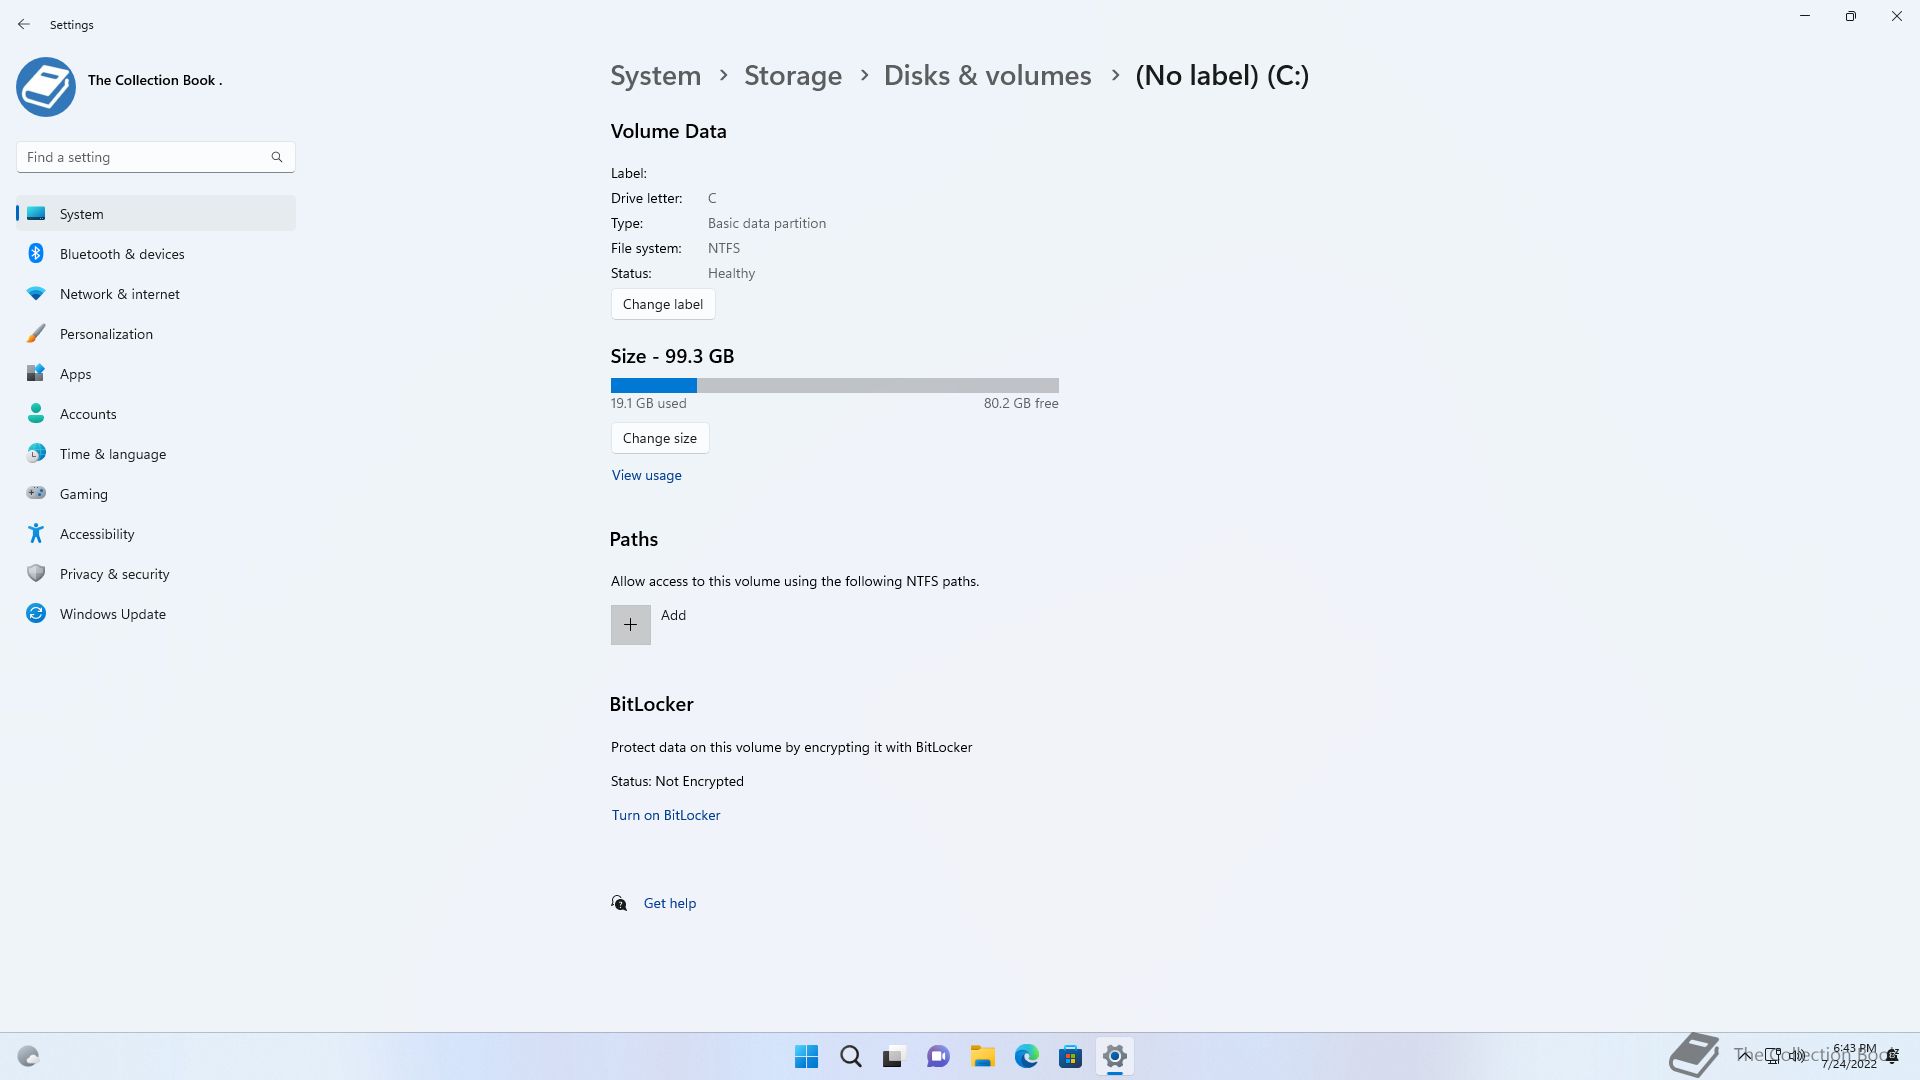Open Windows Update section
Viewport: 1920px width, 1080px height.
tap(113, 614)
